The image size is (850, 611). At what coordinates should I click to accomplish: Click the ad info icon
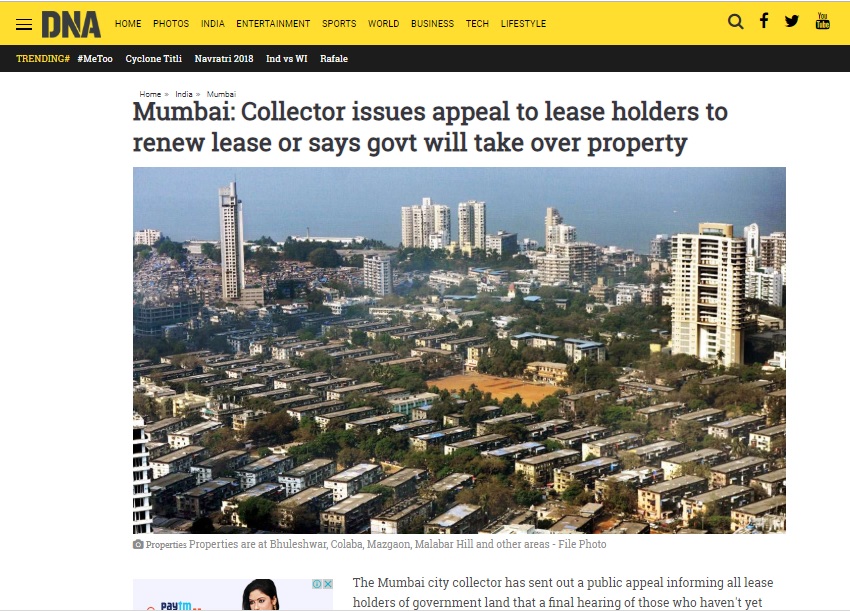pos(317,584)
